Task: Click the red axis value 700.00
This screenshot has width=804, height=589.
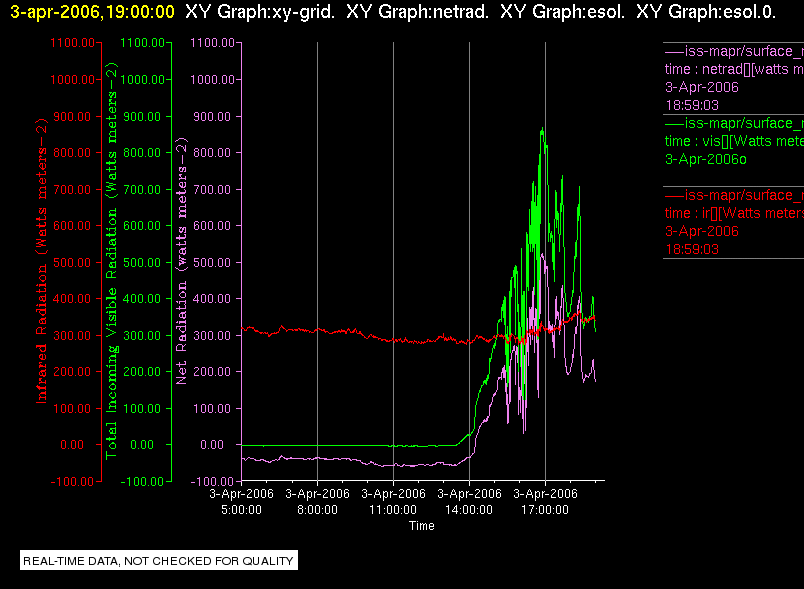Action: (x=72, y=190)
